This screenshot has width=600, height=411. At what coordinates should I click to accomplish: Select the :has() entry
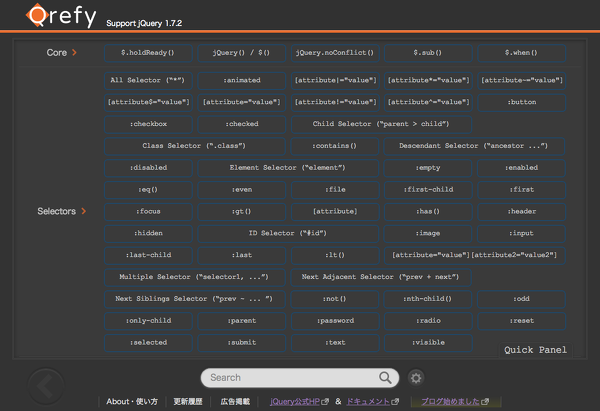pyautogui.click(x=428, y=211)
